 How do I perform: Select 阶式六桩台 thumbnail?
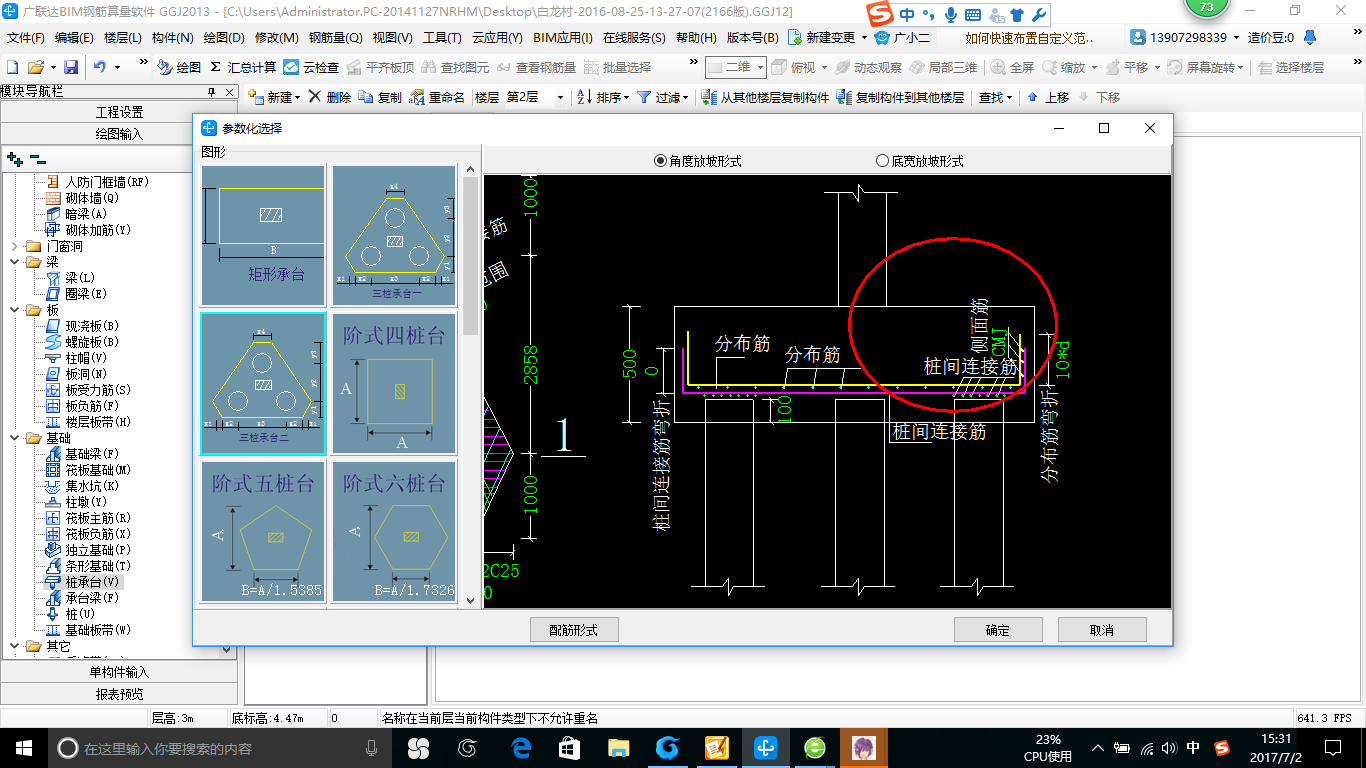click(x=394, y=531)
